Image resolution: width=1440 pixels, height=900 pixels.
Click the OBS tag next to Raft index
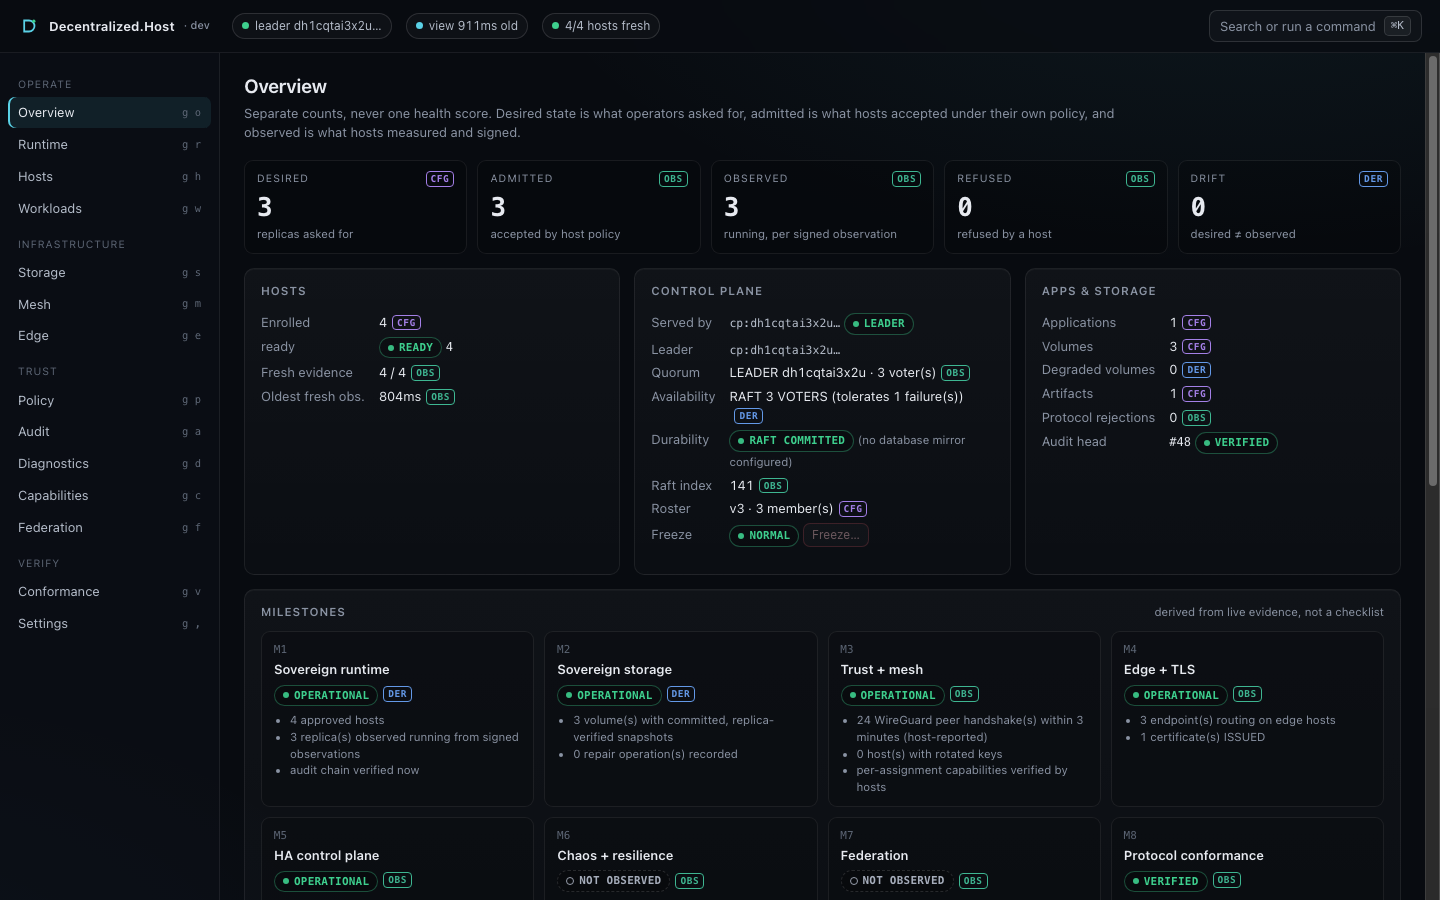pos(773,486)
